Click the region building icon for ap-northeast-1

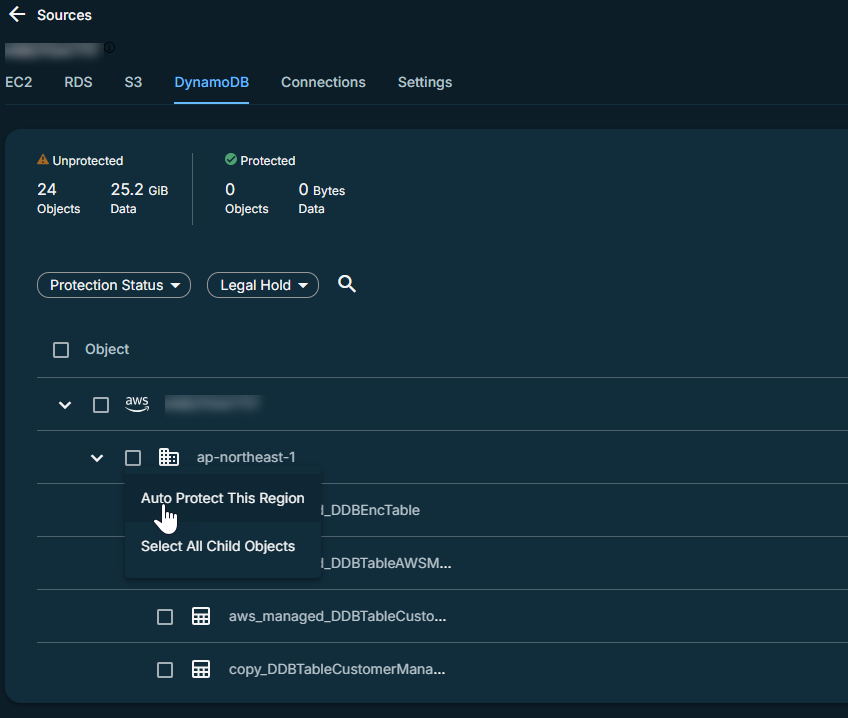(169, 457)
